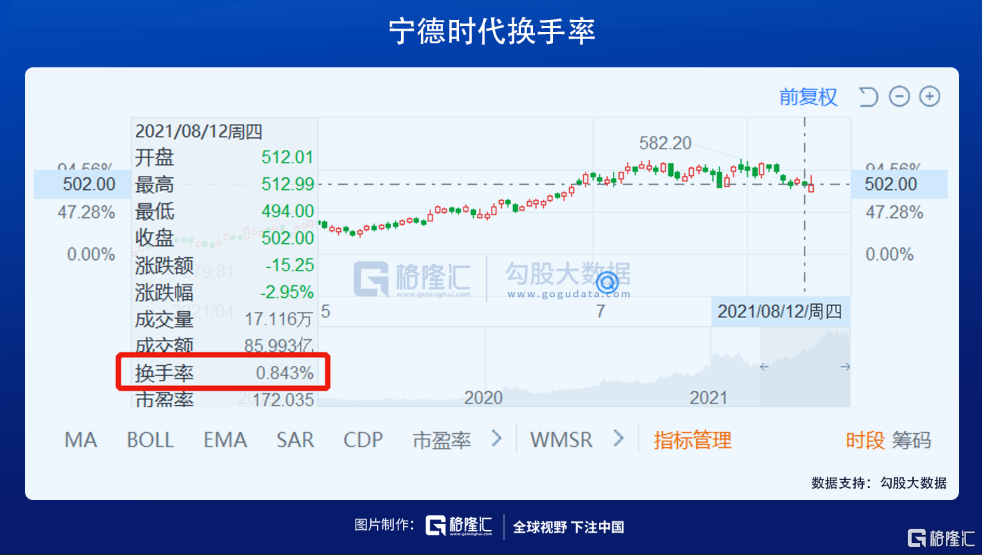Toggle the BOLL indicator

[150, 440]
